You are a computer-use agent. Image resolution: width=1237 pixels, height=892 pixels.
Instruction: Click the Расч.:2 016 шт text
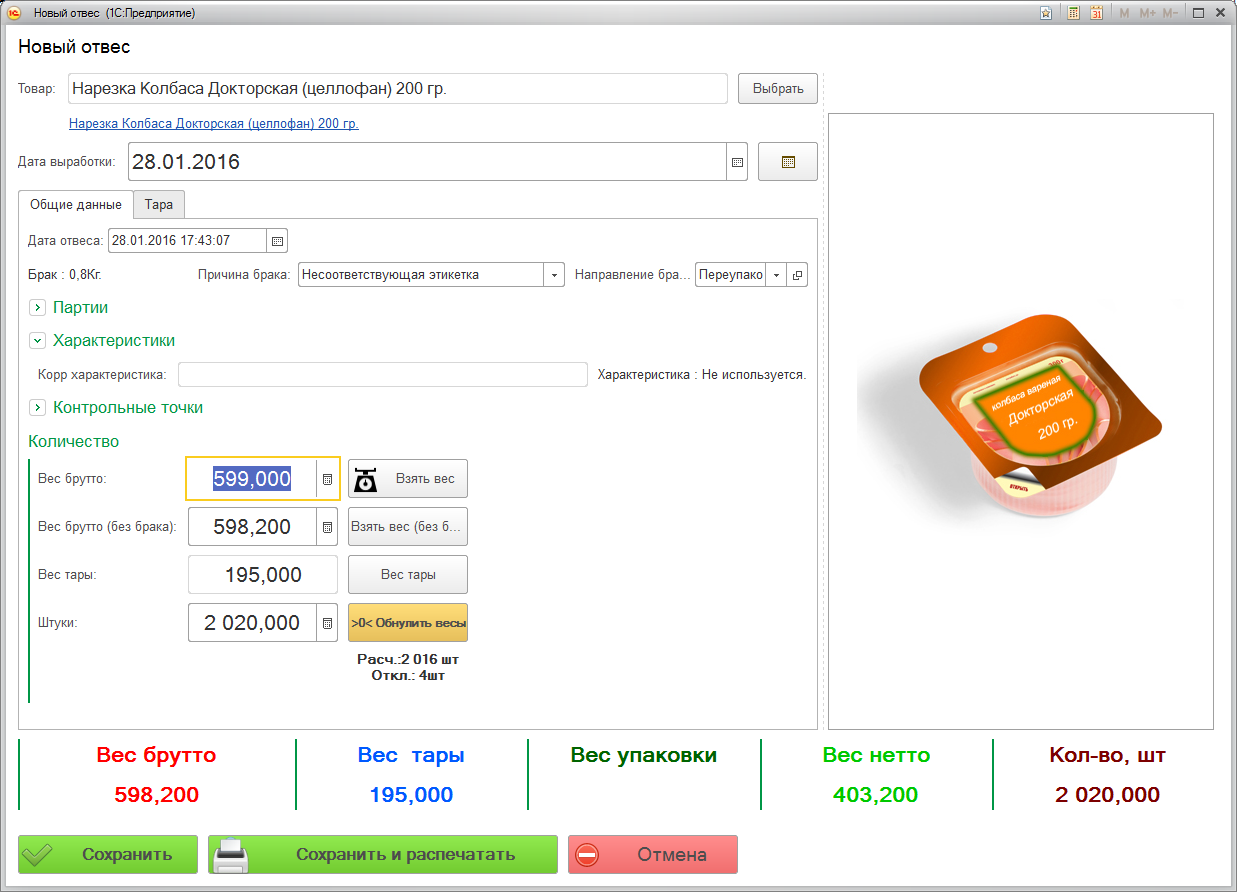(408, 660)
